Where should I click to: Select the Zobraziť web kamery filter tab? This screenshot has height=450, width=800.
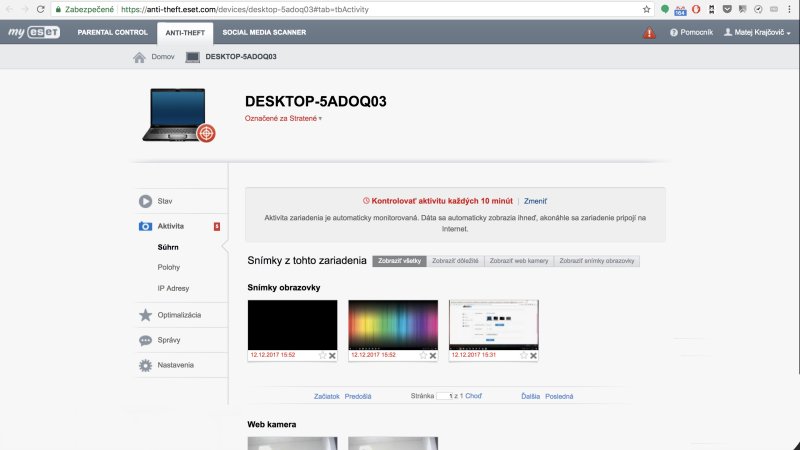point(519,261)
